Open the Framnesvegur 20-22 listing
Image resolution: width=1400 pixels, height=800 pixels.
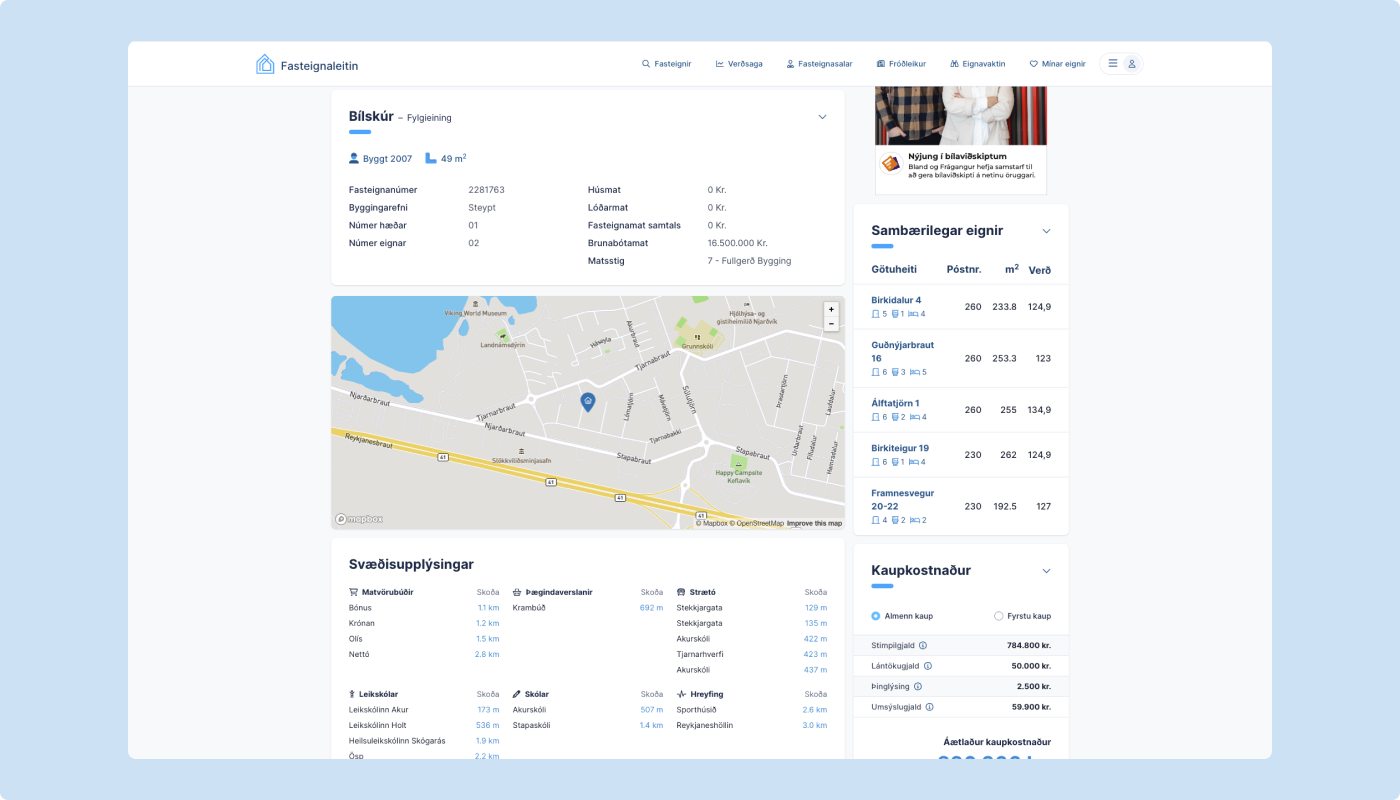[903, 500]
